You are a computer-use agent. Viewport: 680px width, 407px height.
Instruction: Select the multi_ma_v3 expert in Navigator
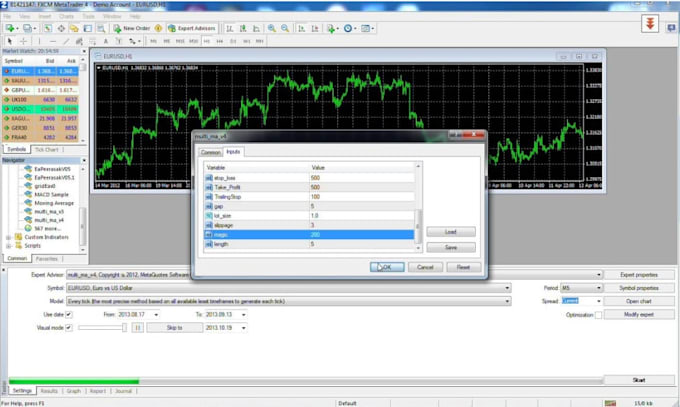coord(49,212)
